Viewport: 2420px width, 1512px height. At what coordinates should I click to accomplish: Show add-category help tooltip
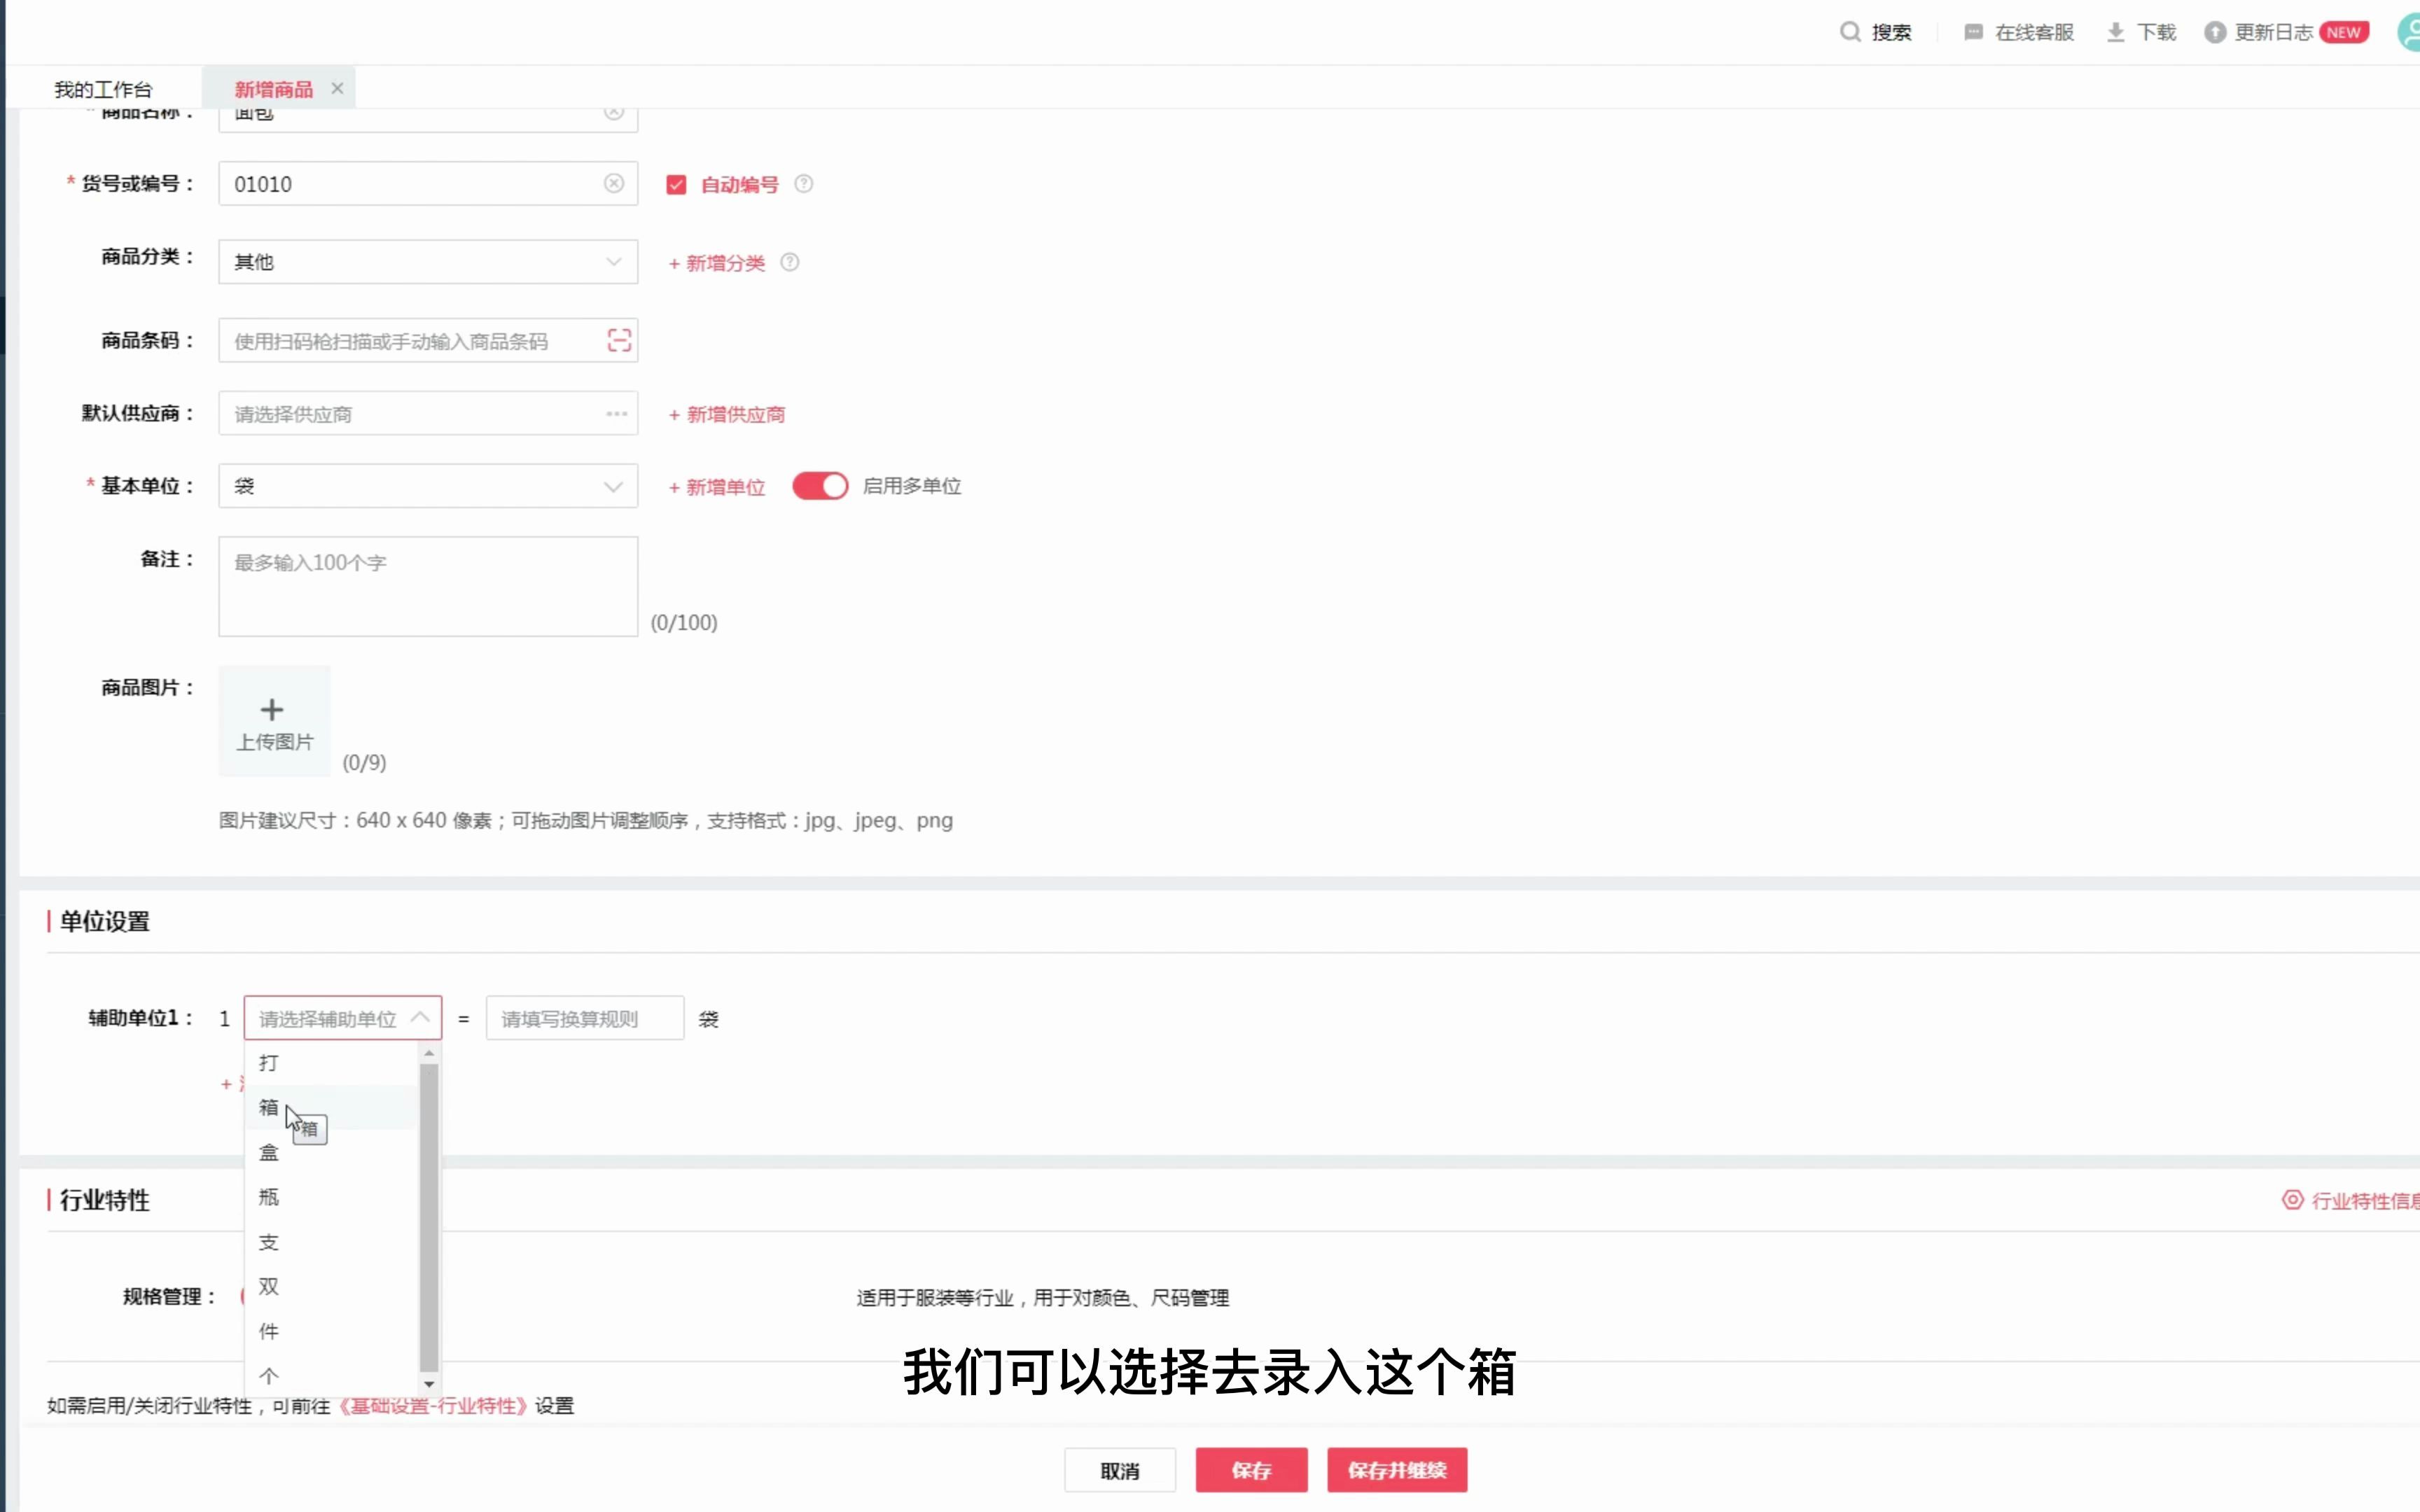pyautogui.click(x=790, y=262)
